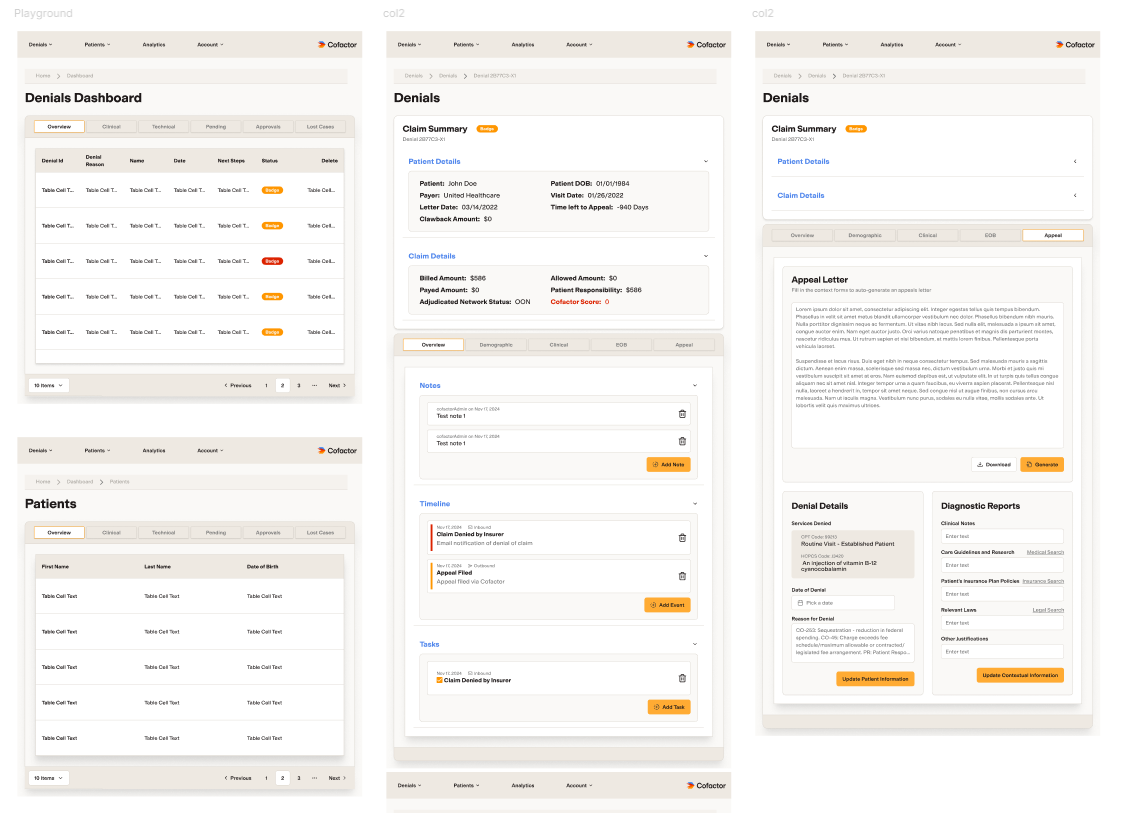
Task: Open the Medical Search link
Action: (x=1044, y=552)
